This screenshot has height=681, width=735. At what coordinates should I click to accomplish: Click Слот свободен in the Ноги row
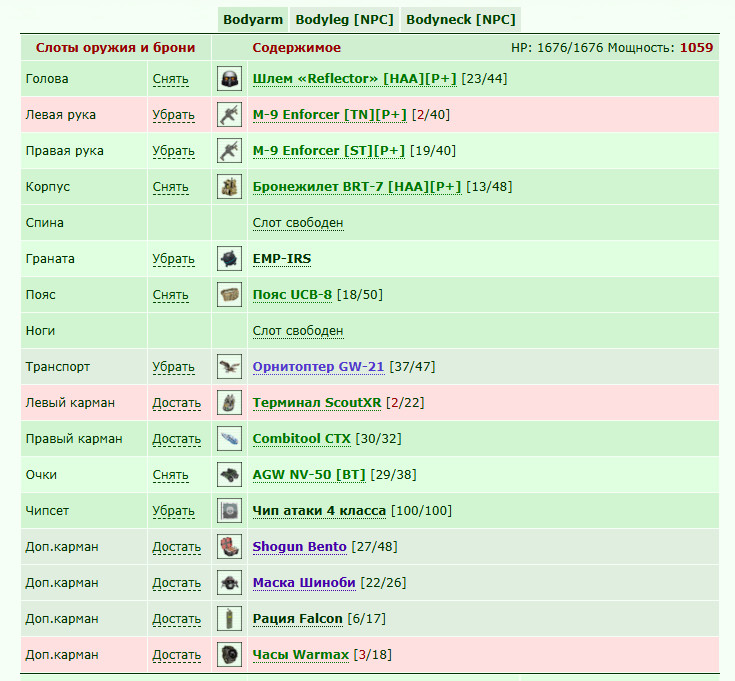pyautogui.click(x=298, y=331)
